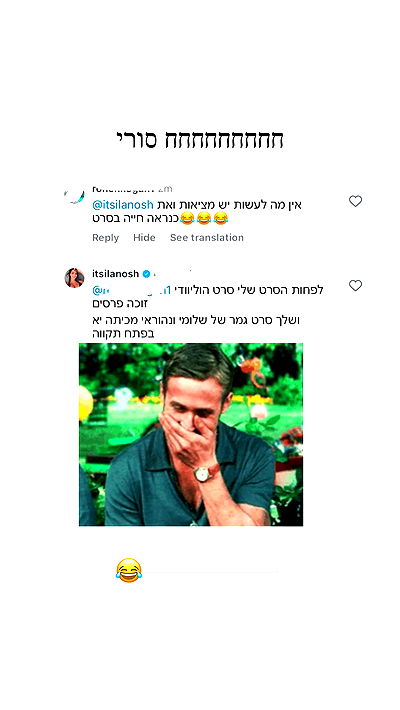This screenshot has height=710, width=400.
Task: Open the feather avatar of the first commenter
Action: click(74, 197)
